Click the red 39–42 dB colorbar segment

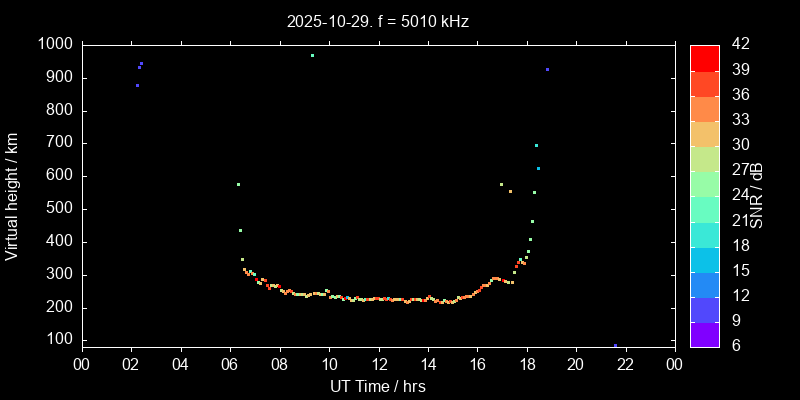(x=704, y=57)
